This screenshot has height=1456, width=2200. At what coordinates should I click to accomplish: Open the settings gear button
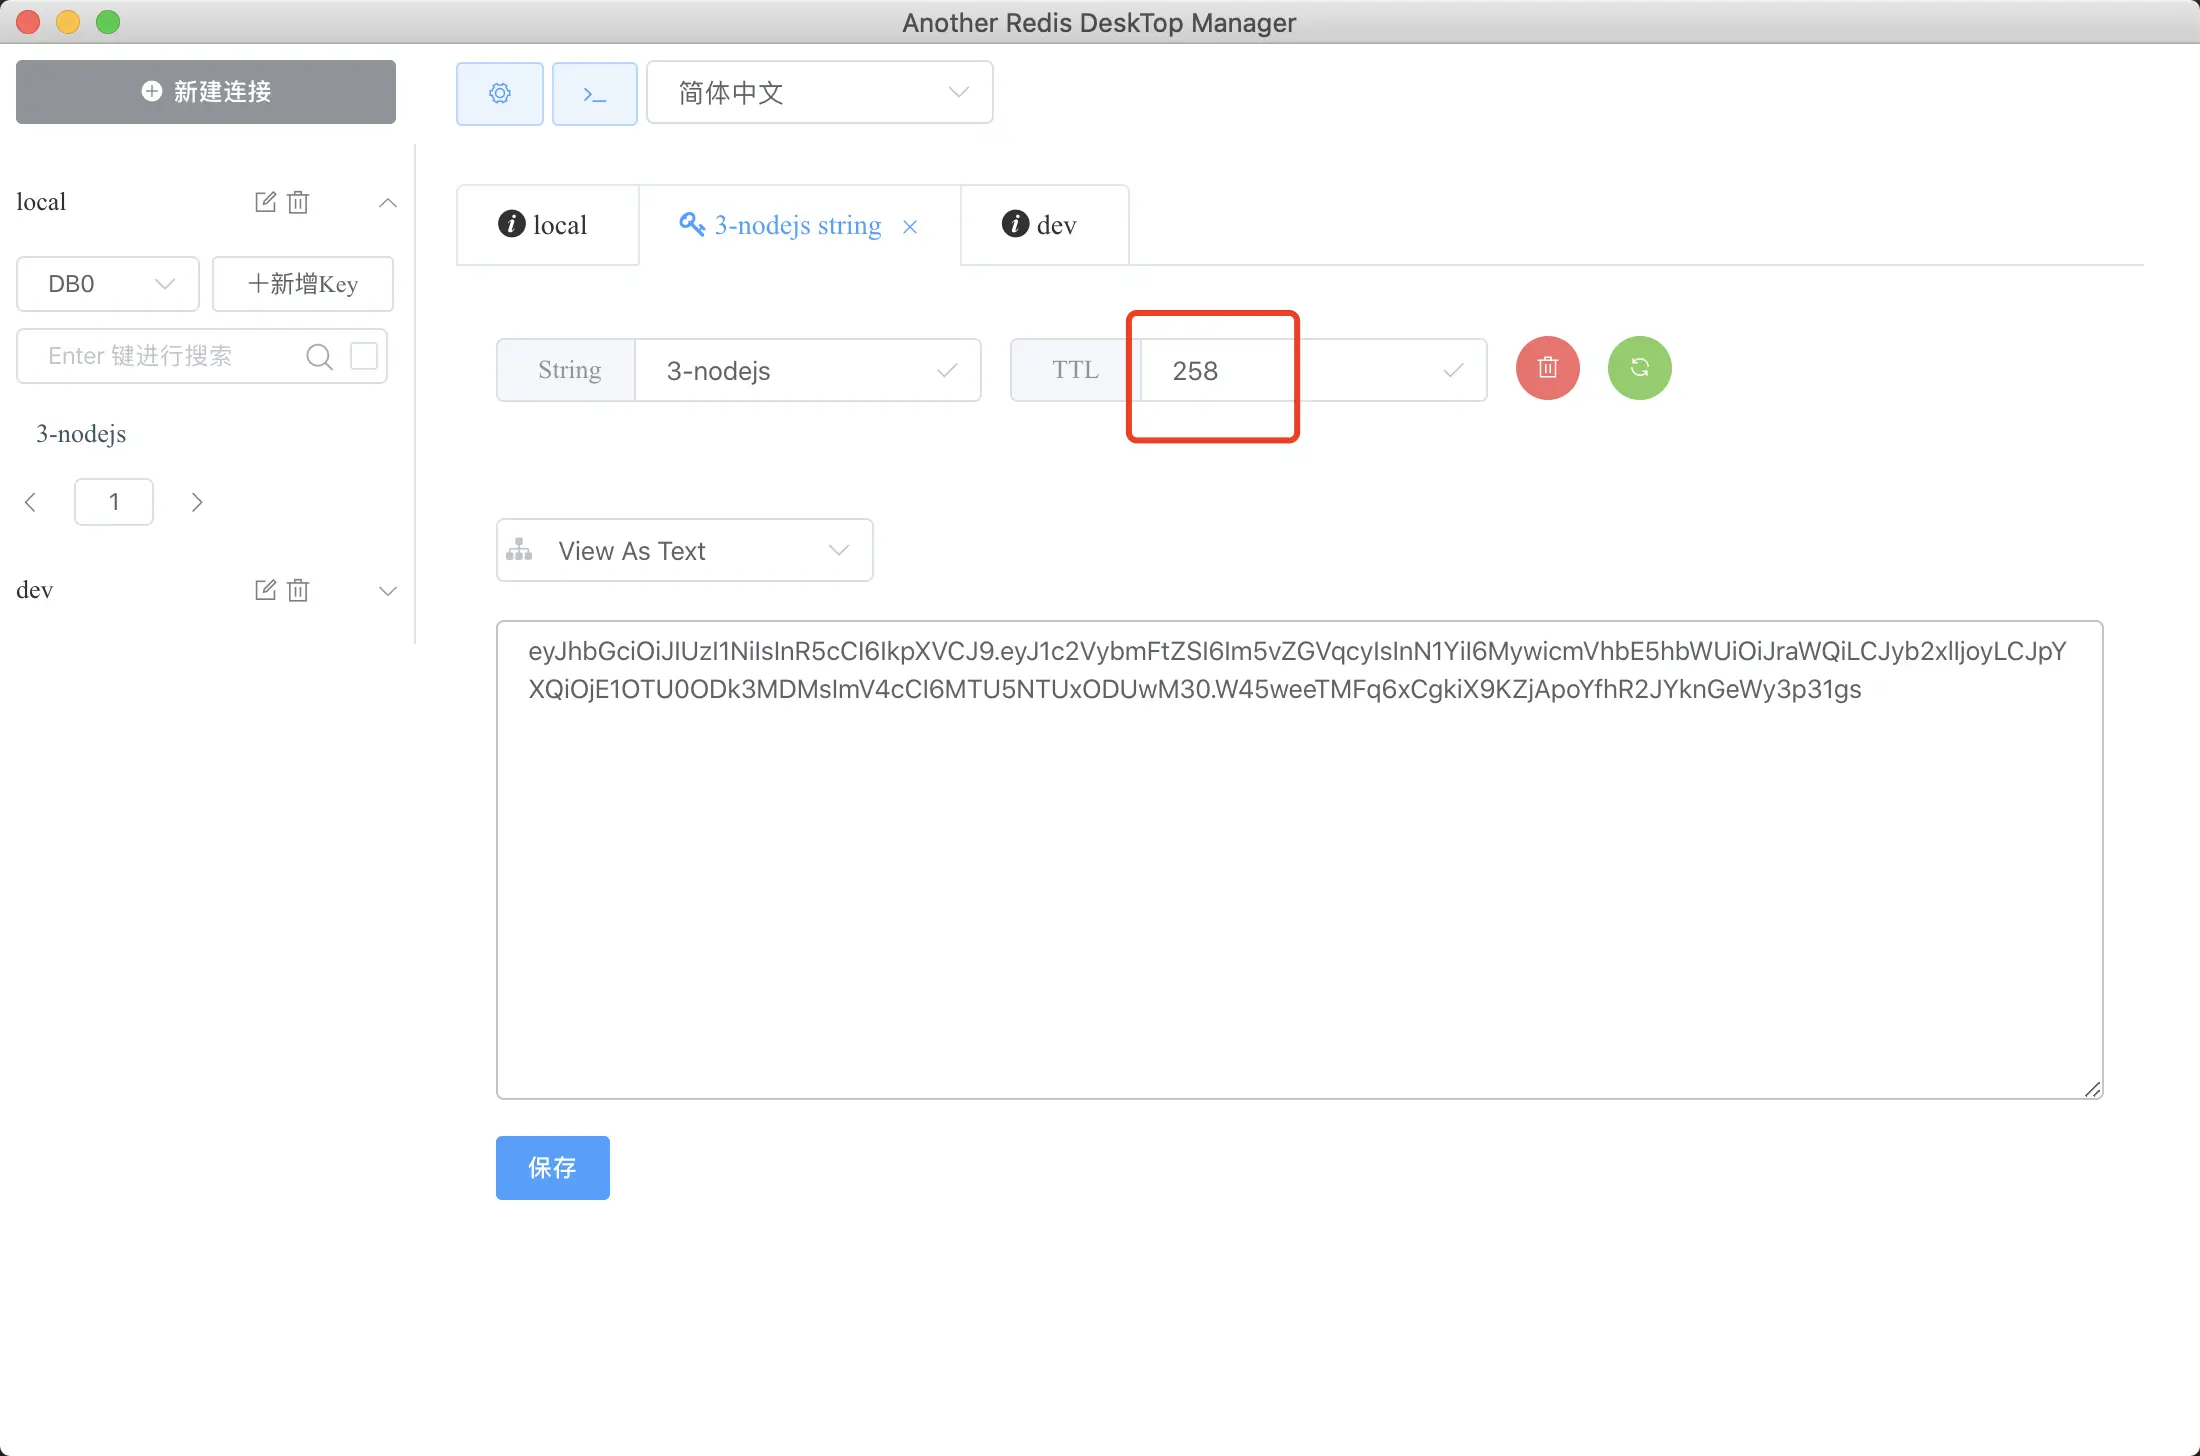pyautogui.click(x=499, y=93)
